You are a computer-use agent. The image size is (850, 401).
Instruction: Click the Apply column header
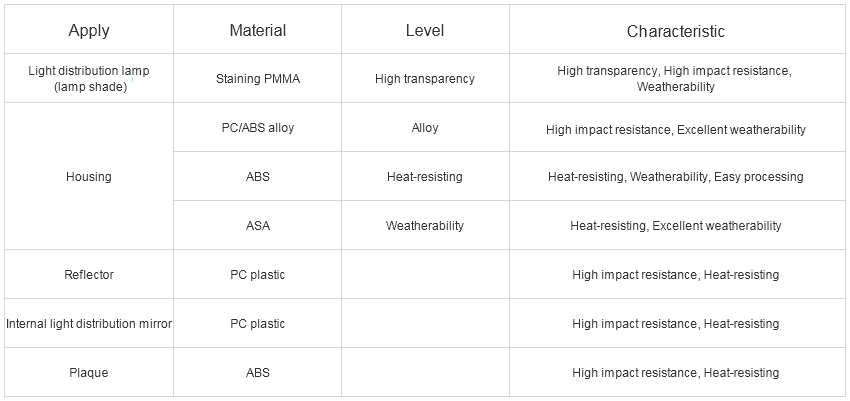[89, 30]
